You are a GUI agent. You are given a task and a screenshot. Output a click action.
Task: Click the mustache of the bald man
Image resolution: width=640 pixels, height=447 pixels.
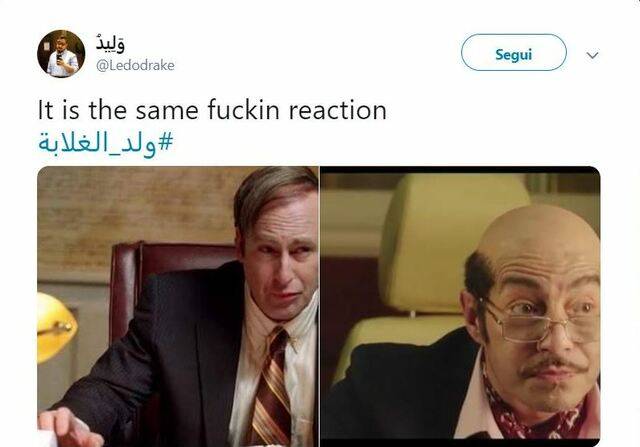point(553,365)
